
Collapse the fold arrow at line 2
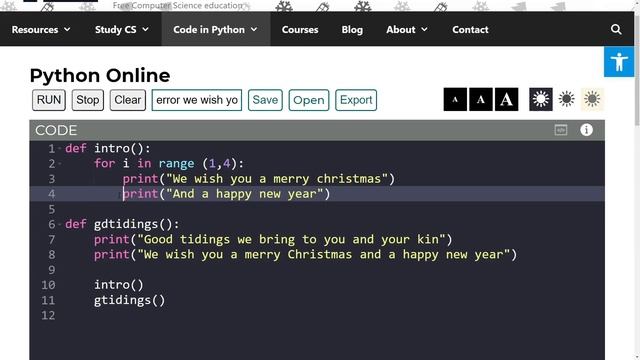(x=60, y=164)
